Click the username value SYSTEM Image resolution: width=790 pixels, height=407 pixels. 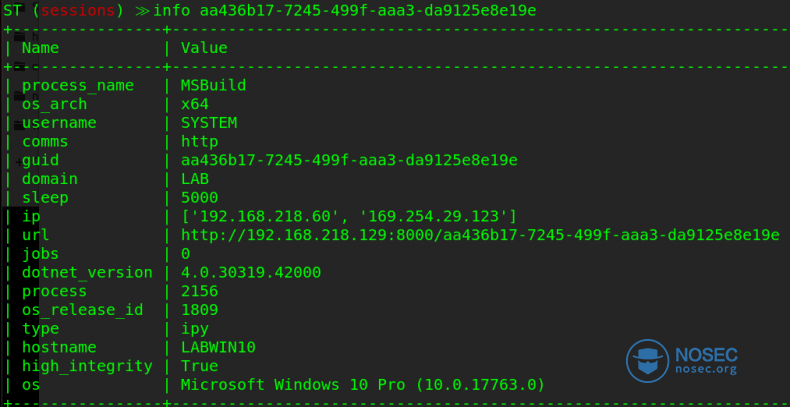[209, 123]
